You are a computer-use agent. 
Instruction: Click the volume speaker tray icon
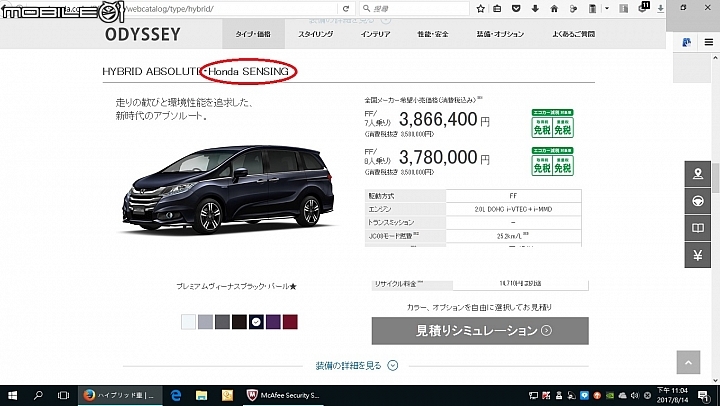[x=635, y=395]
